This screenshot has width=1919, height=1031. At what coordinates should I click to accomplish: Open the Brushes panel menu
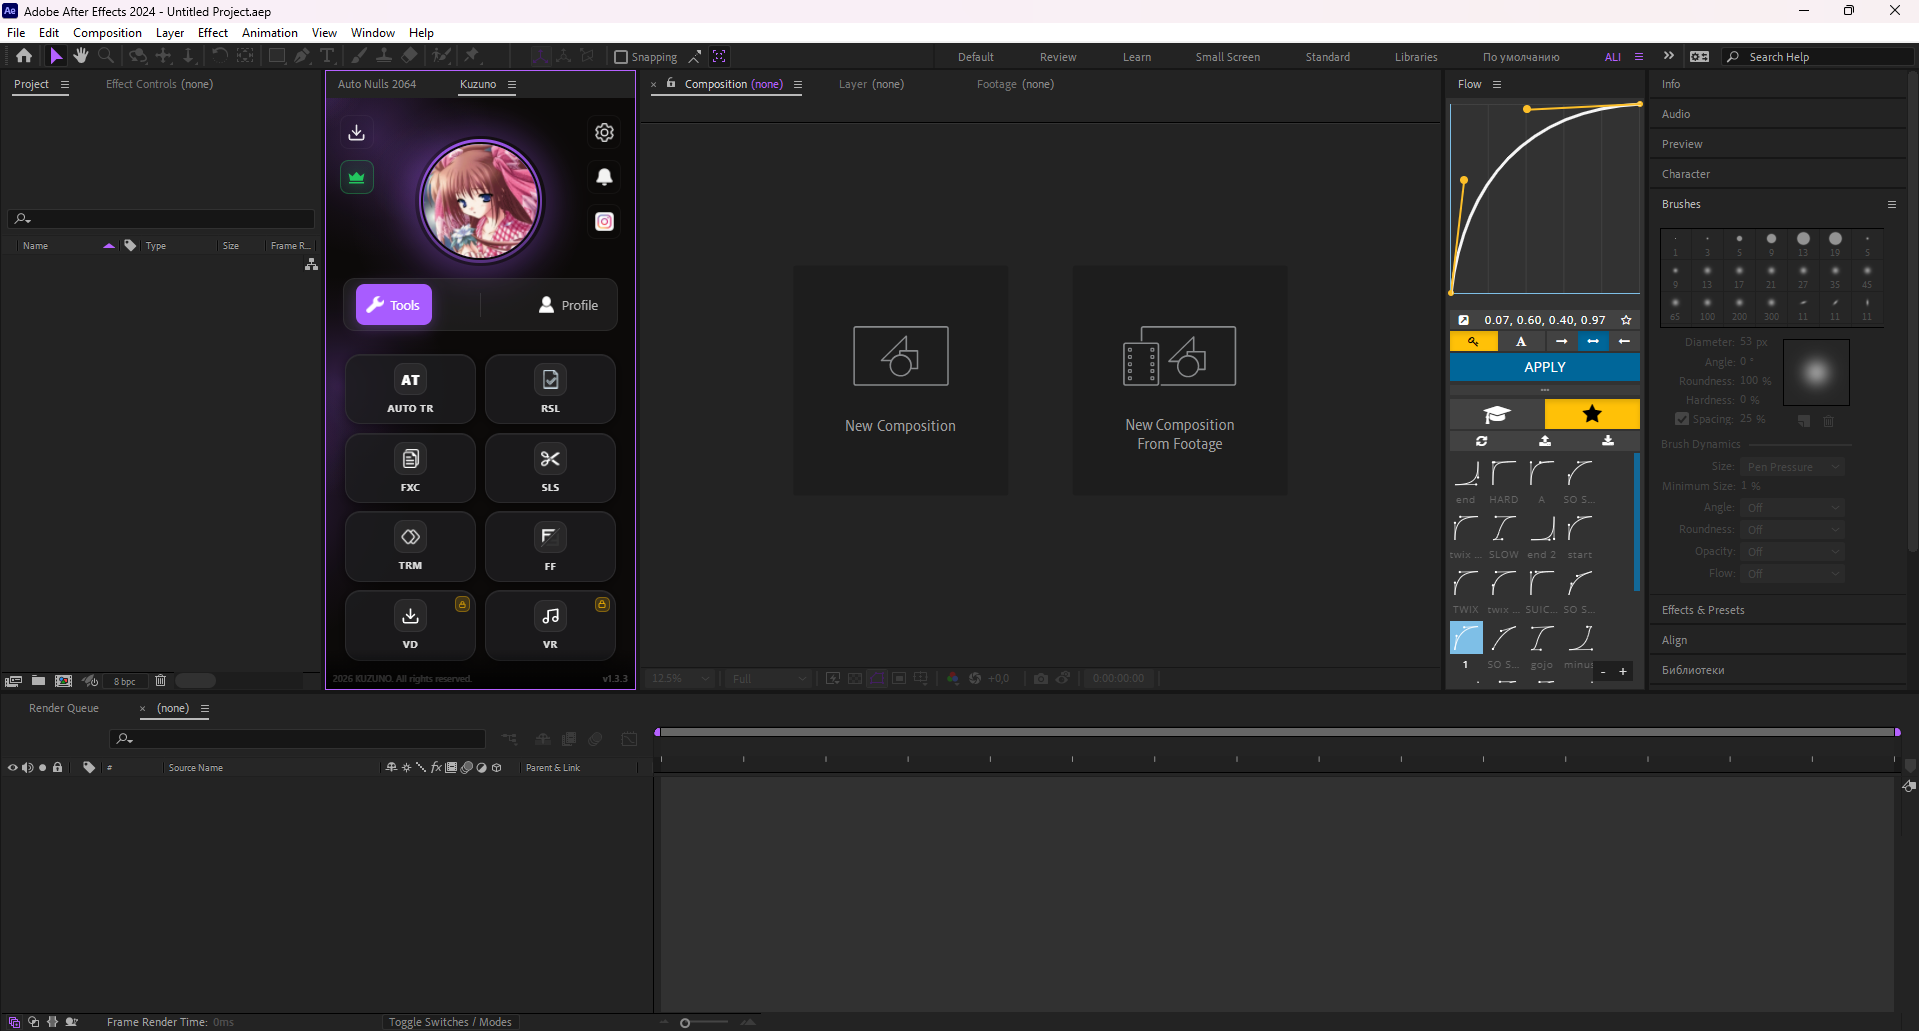[1892, 204]
